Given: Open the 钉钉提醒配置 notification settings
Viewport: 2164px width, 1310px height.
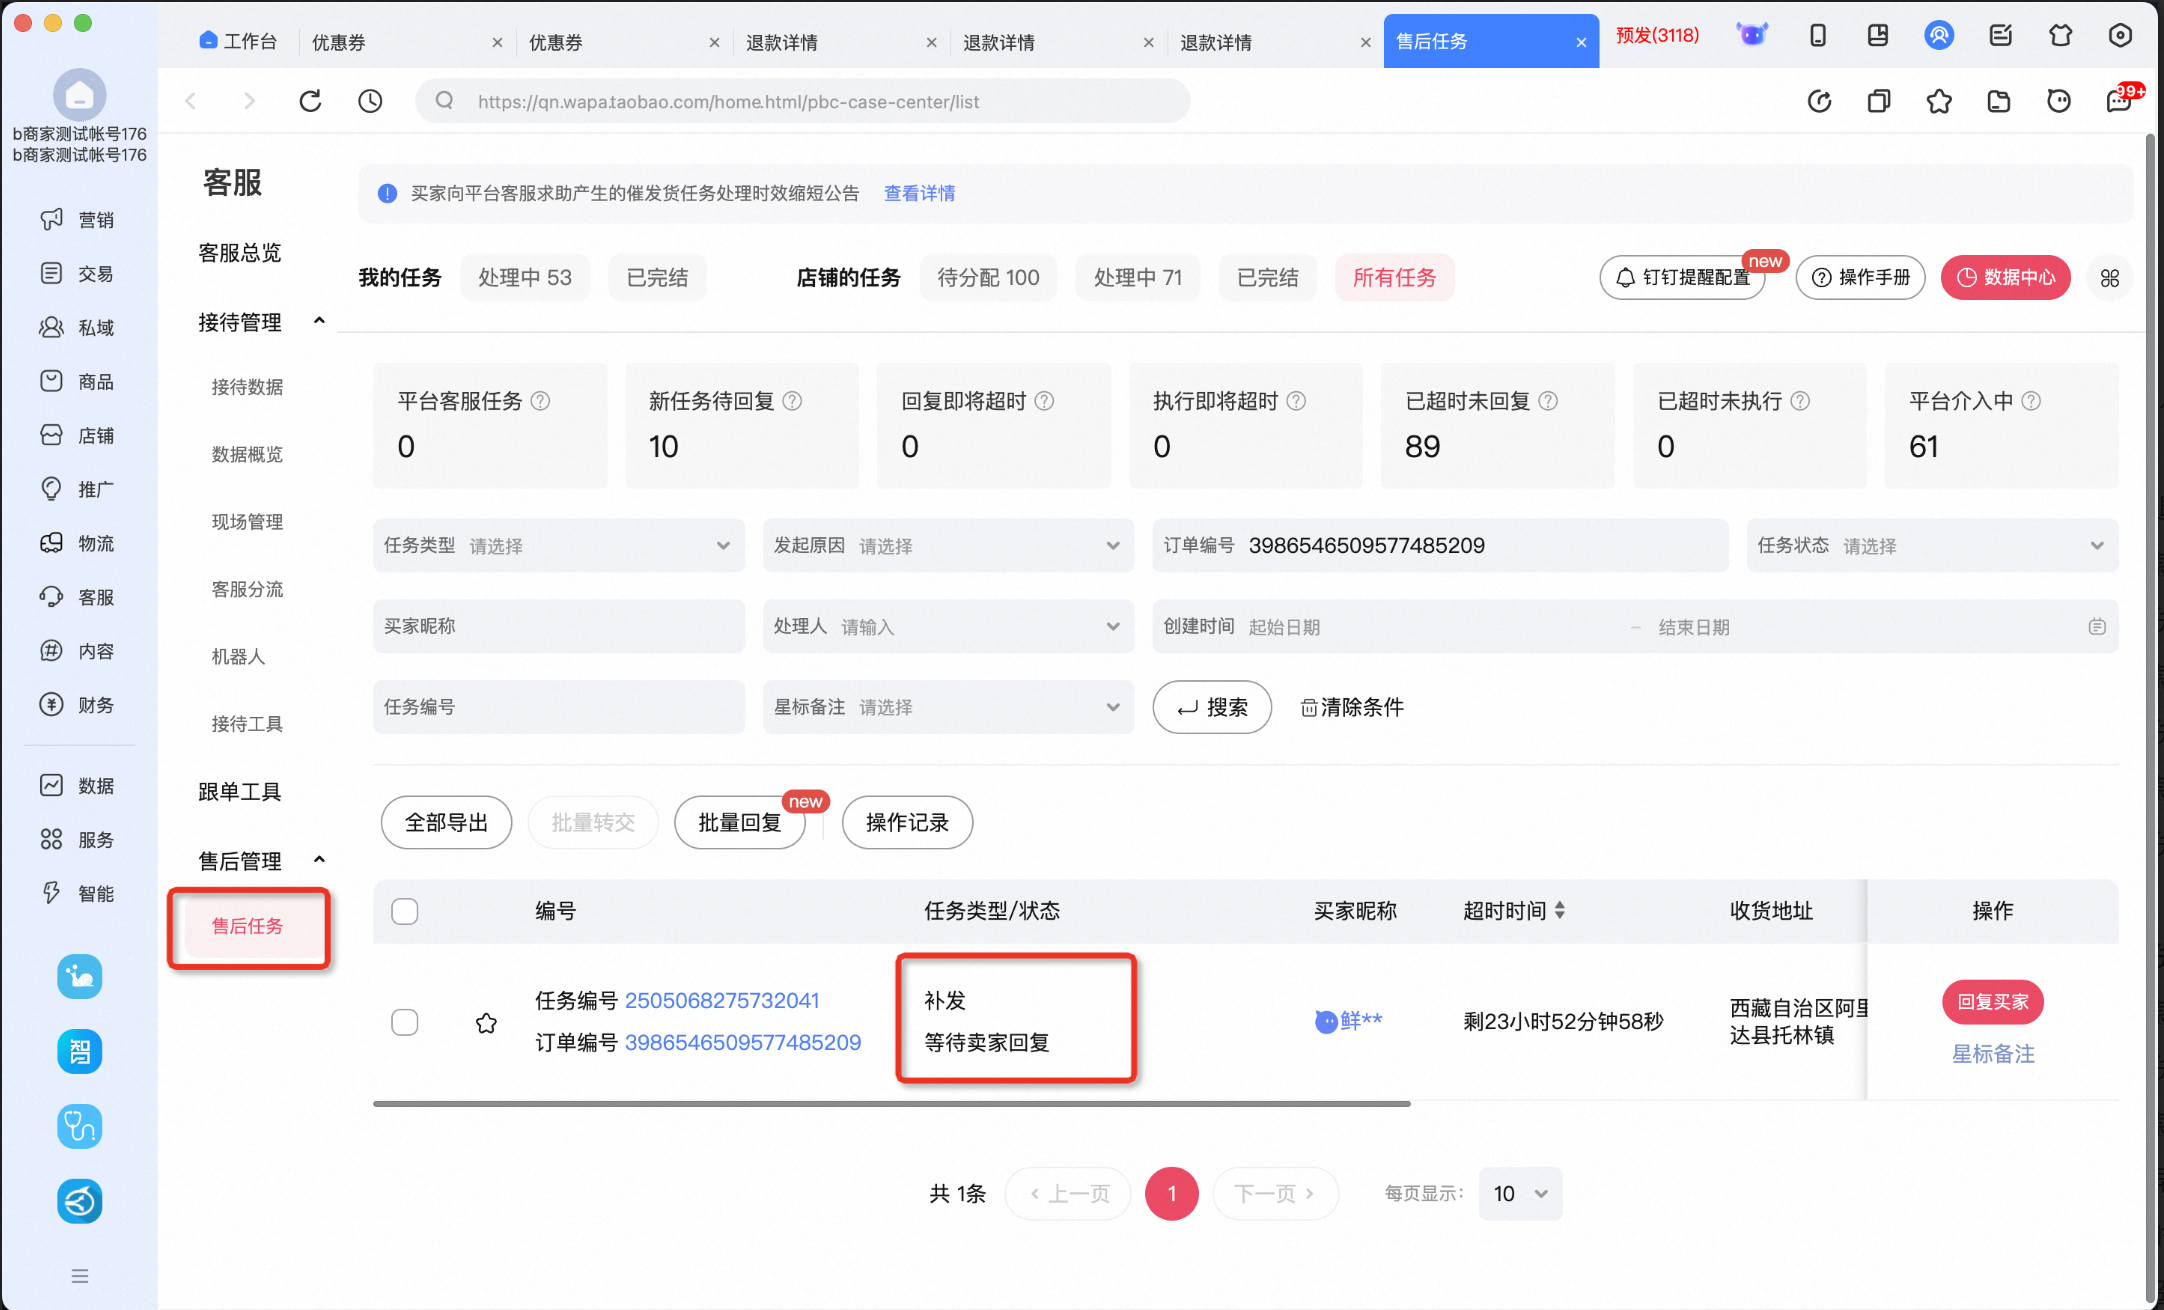Looking at the screenshot, I should tap(1682, 278).
